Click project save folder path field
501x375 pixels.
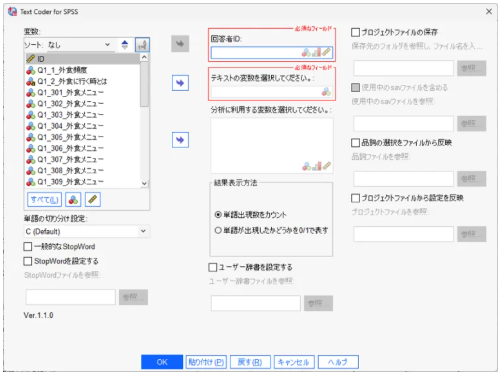coord(404,68)
